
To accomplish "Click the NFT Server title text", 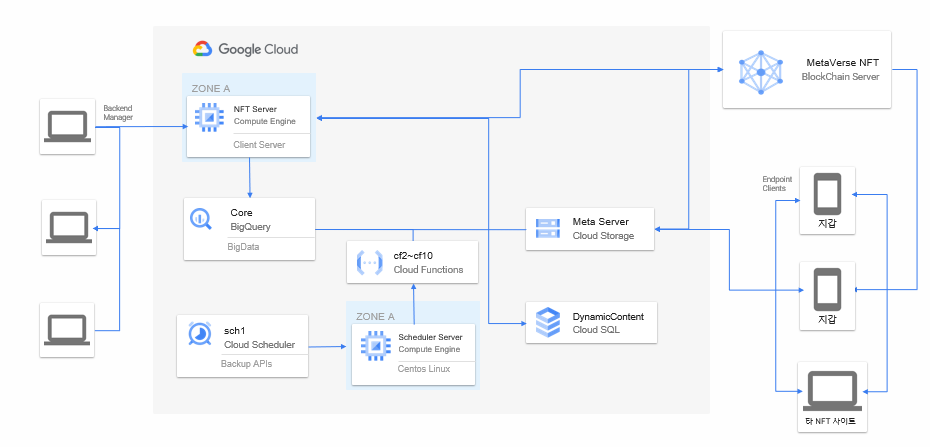I will 255,109.
